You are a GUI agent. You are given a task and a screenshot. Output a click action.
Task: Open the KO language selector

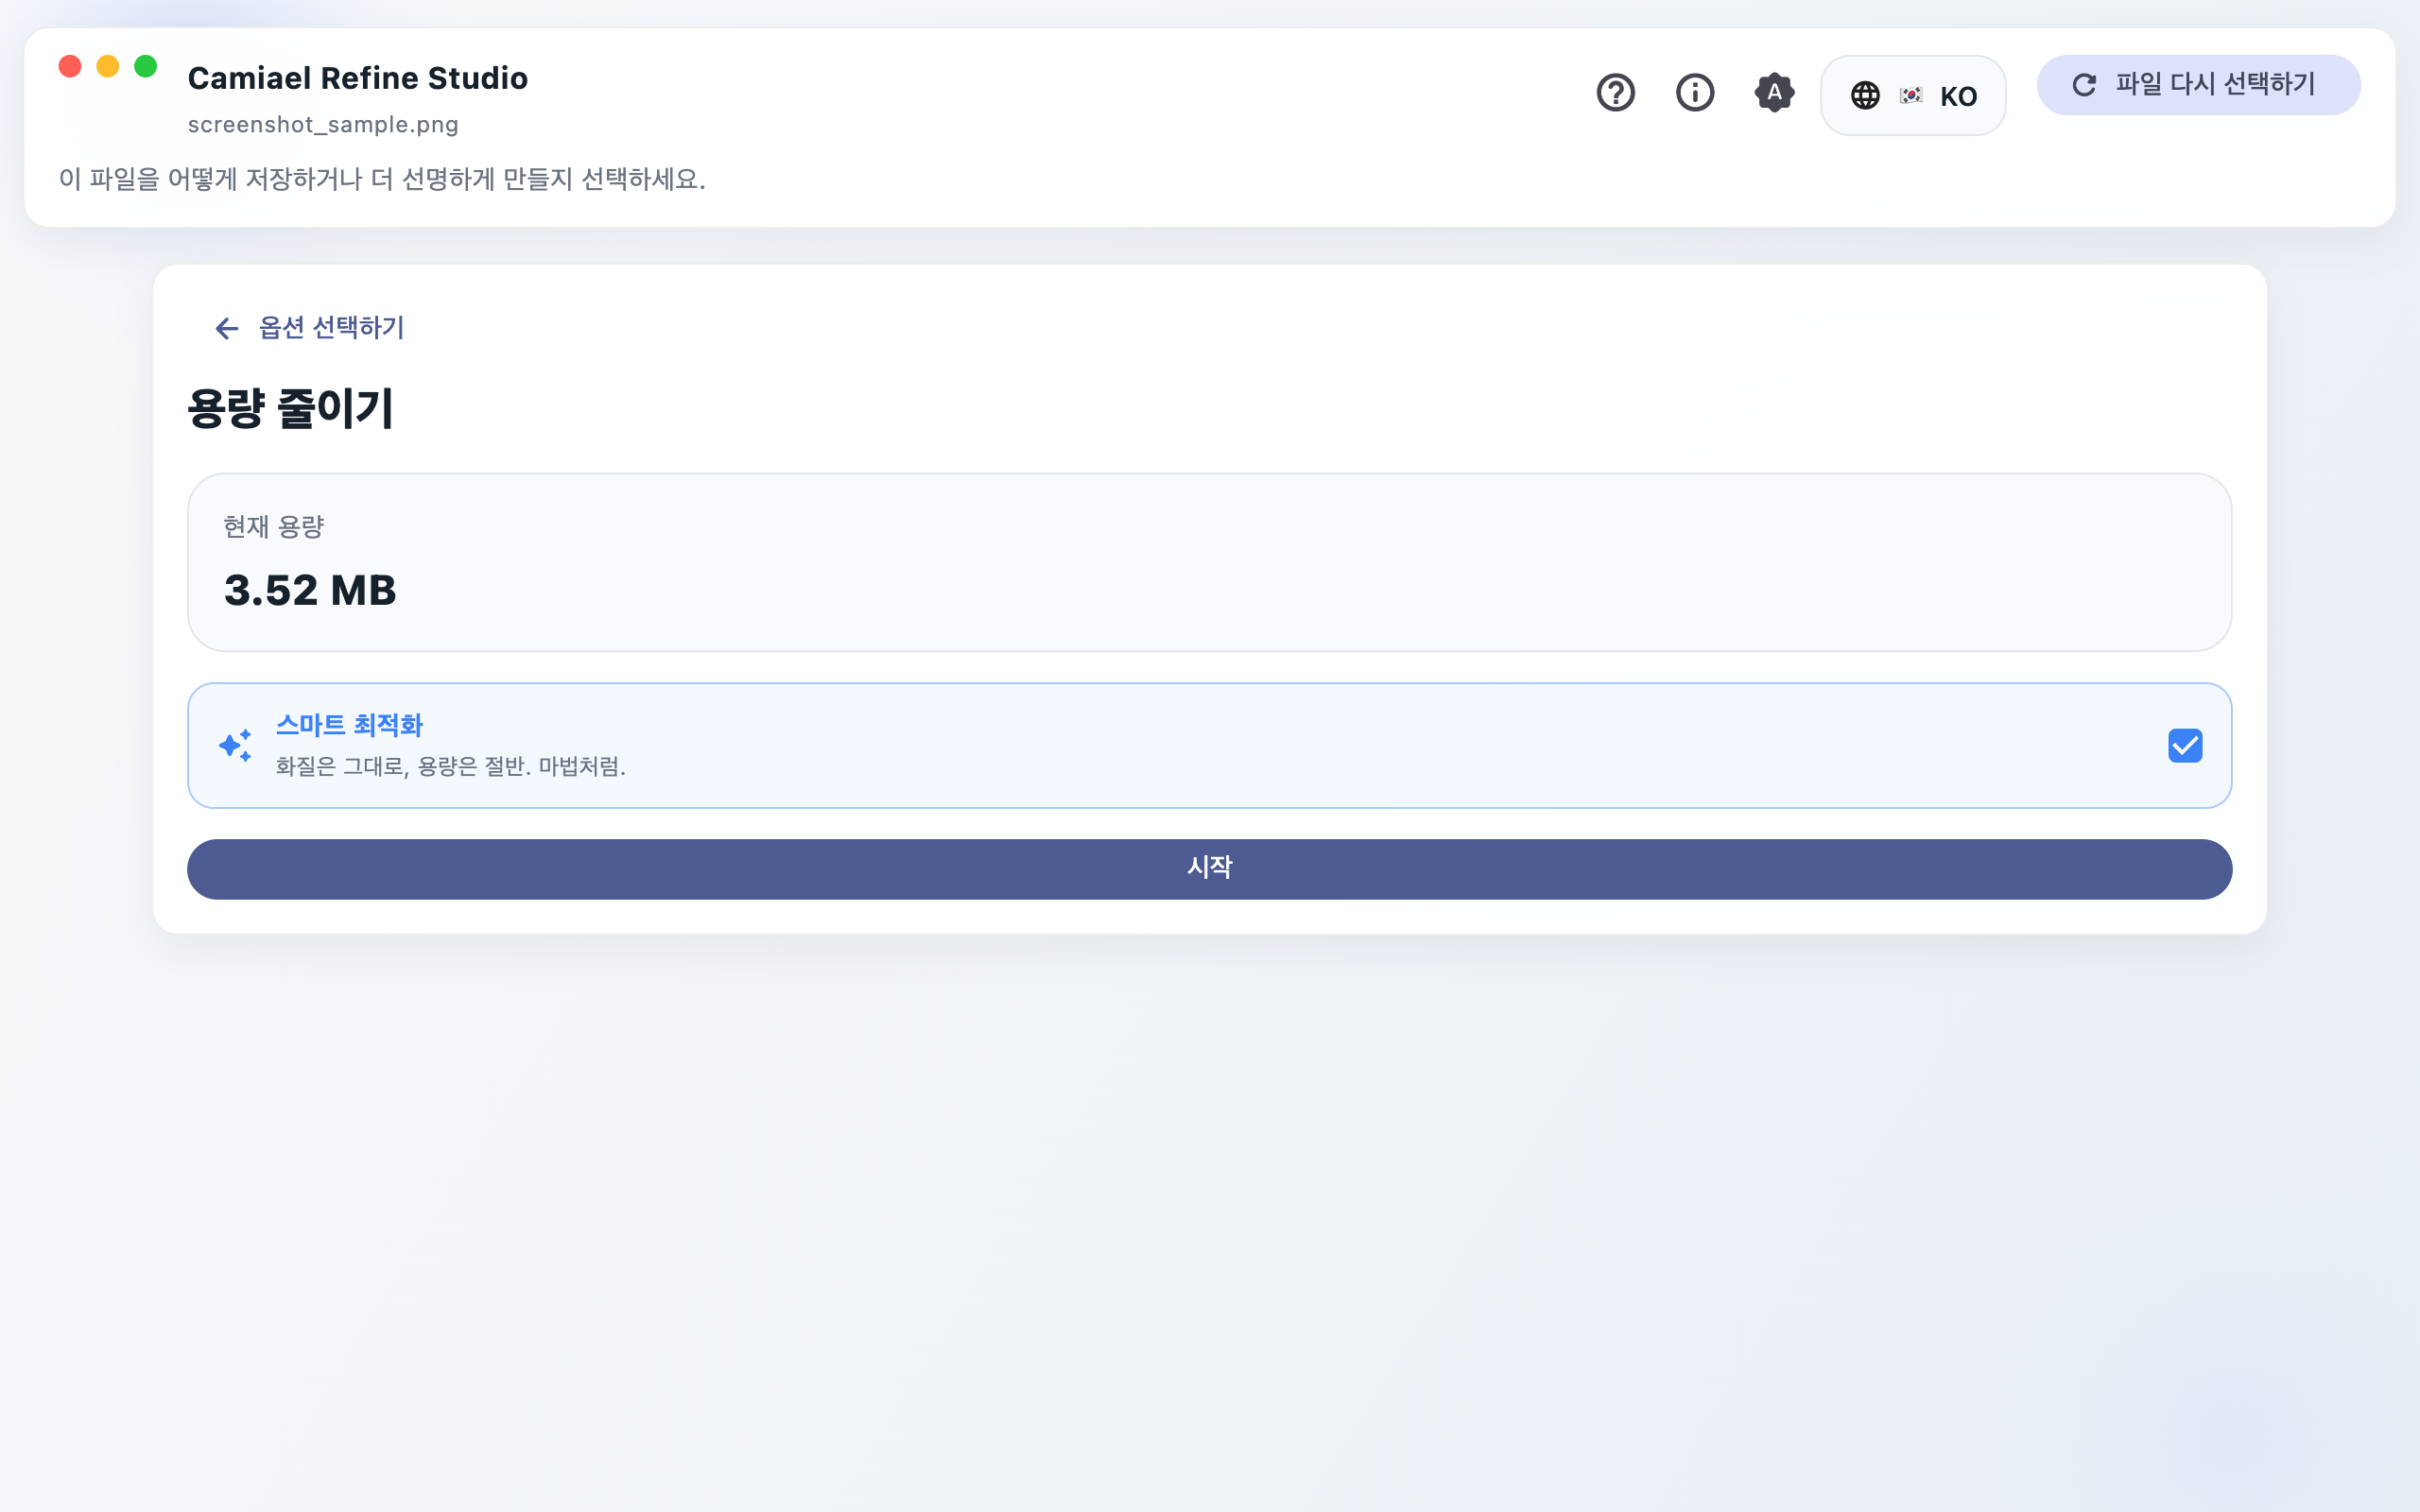[1913, 96]
